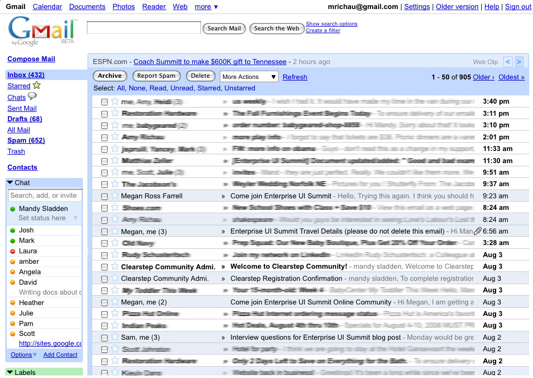The height and width of the screenshot is (378, 533).
Task: Check the Megan Ross Farrell email checkbox
Action: (x=104, y=196)
